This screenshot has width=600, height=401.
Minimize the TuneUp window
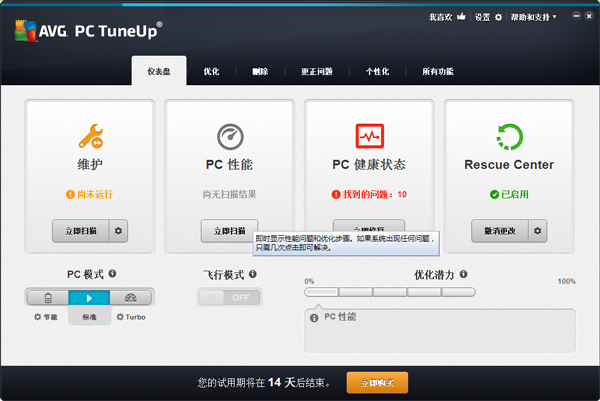tap(576, 16)
